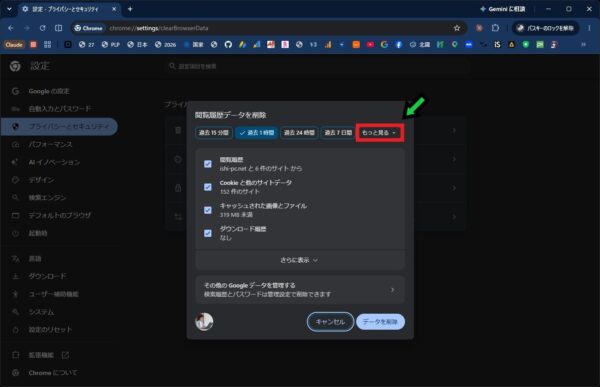The width and height of the screenshot is (600, 387).
Task: Click the profile chip in the toolbar
Action: [x=545, y=28]
